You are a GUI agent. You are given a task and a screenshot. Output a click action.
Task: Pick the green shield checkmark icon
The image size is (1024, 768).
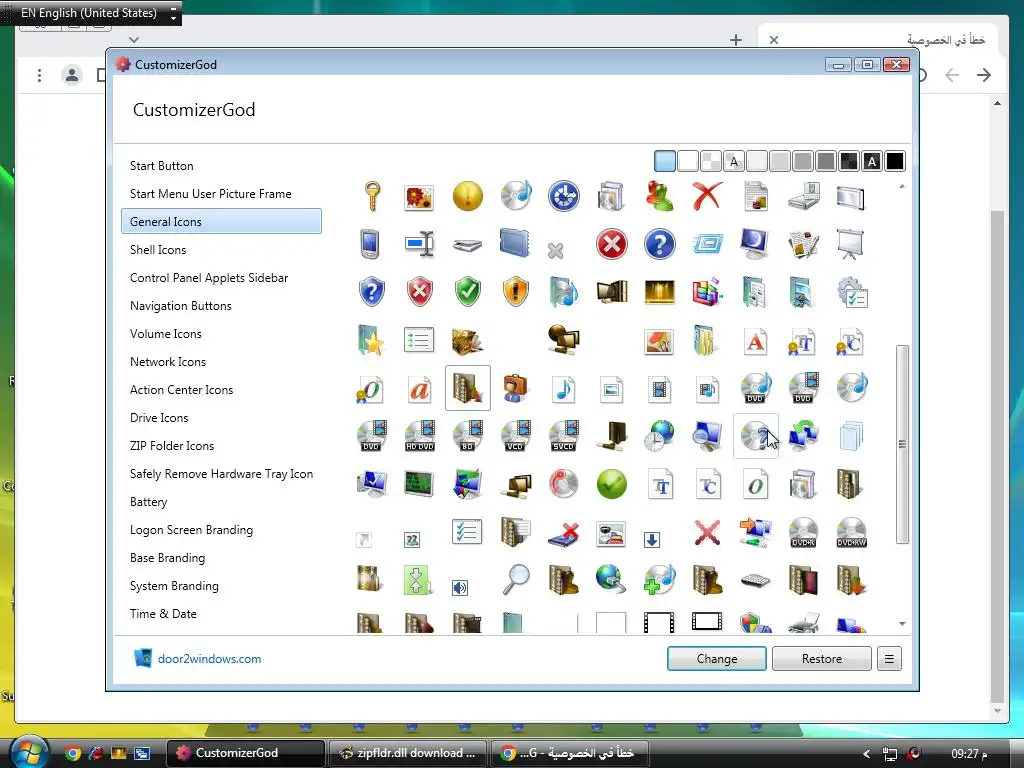click(468, 292)
